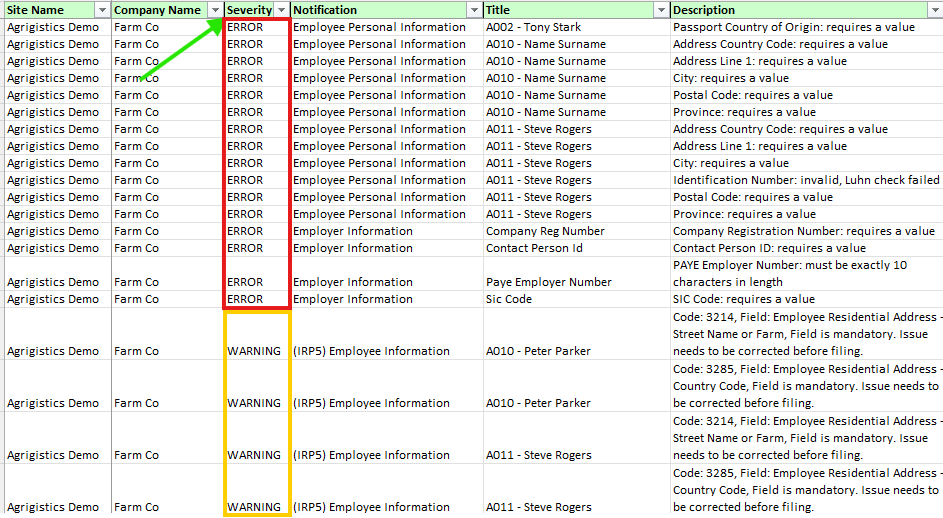
Task: Open the Description column filter dropdown
Action: point(935,10)
